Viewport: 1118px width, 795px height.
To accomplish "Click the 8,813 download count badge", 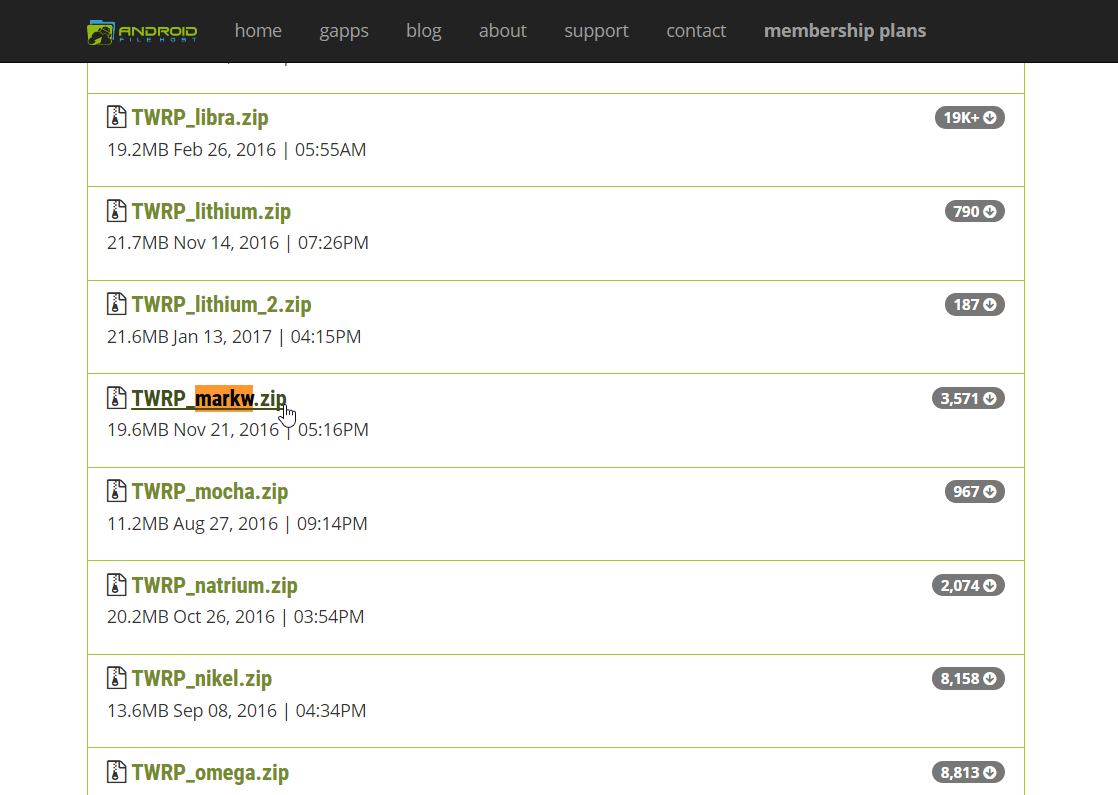I will coord(968,772).
